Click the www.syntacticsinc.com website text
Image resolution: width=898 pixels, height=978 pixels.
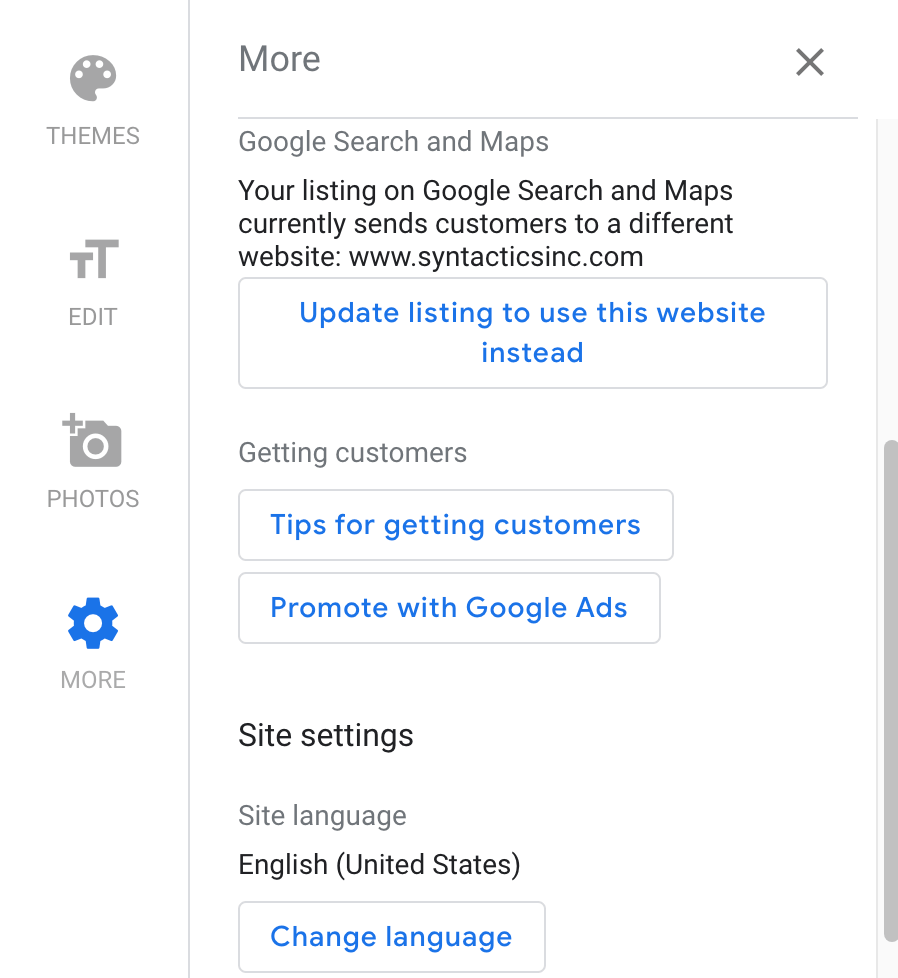click(496, 257)
